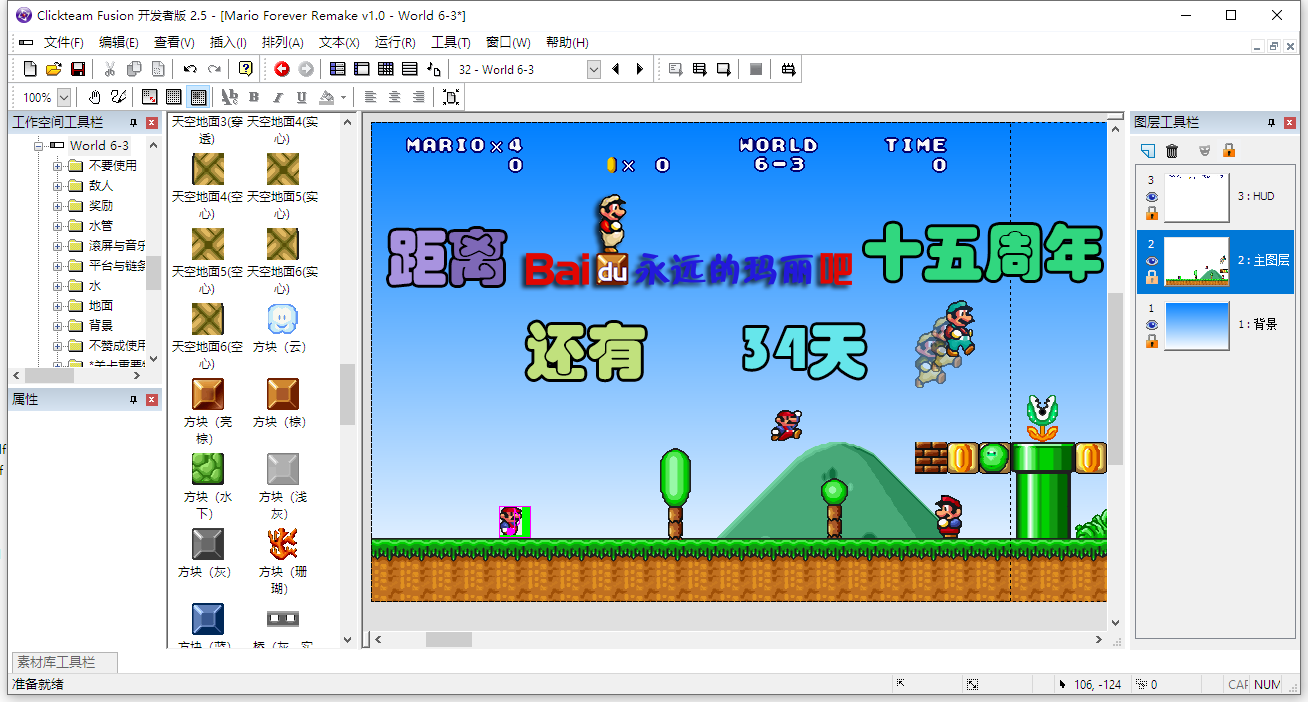The width and height of the screenshot is (1308, 702).
Task: Click the Undo arrow icon
Action: click(x=190, y=69)
